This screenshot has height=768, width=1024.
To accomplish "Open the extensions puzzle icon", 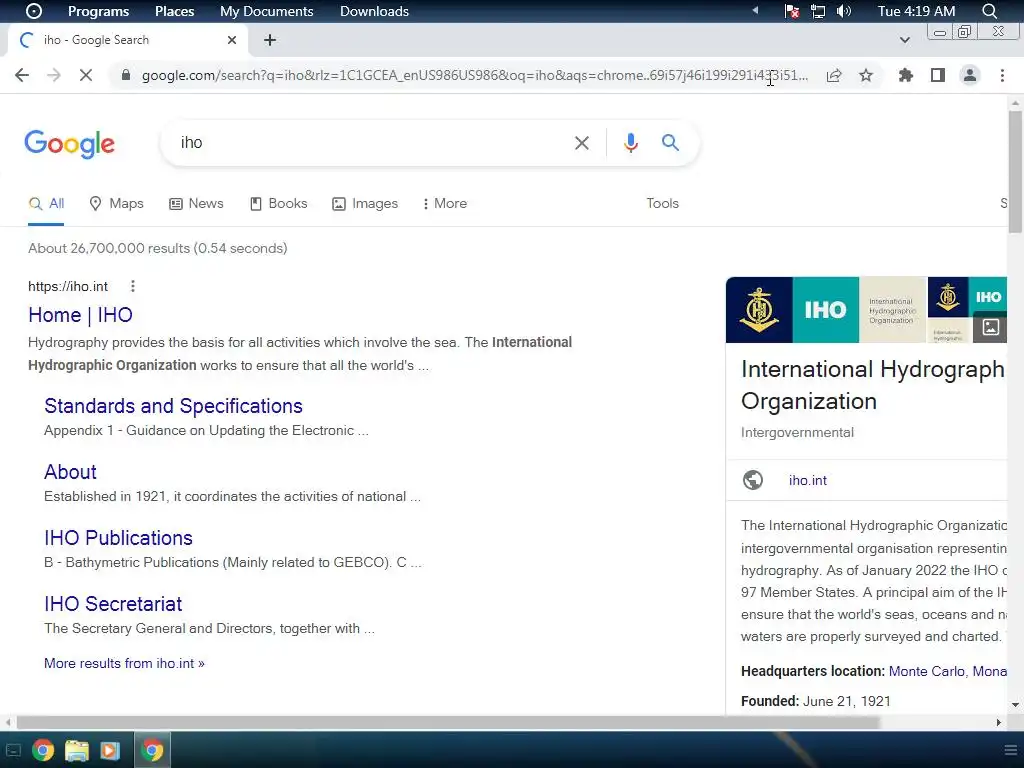I will [x=906, y=75].
